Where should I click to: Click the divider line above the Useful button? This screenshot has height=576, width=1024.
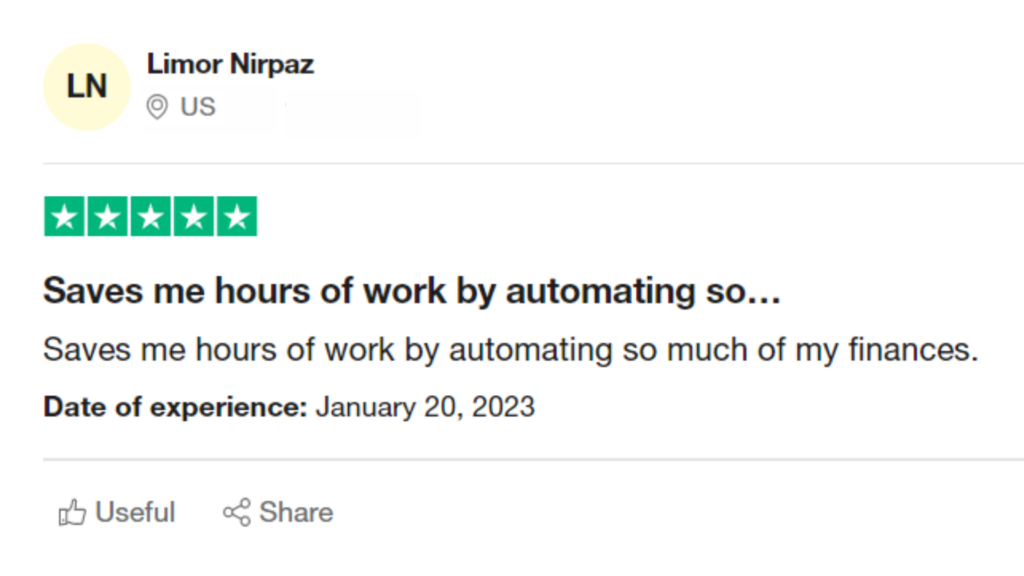click(534, 460)
